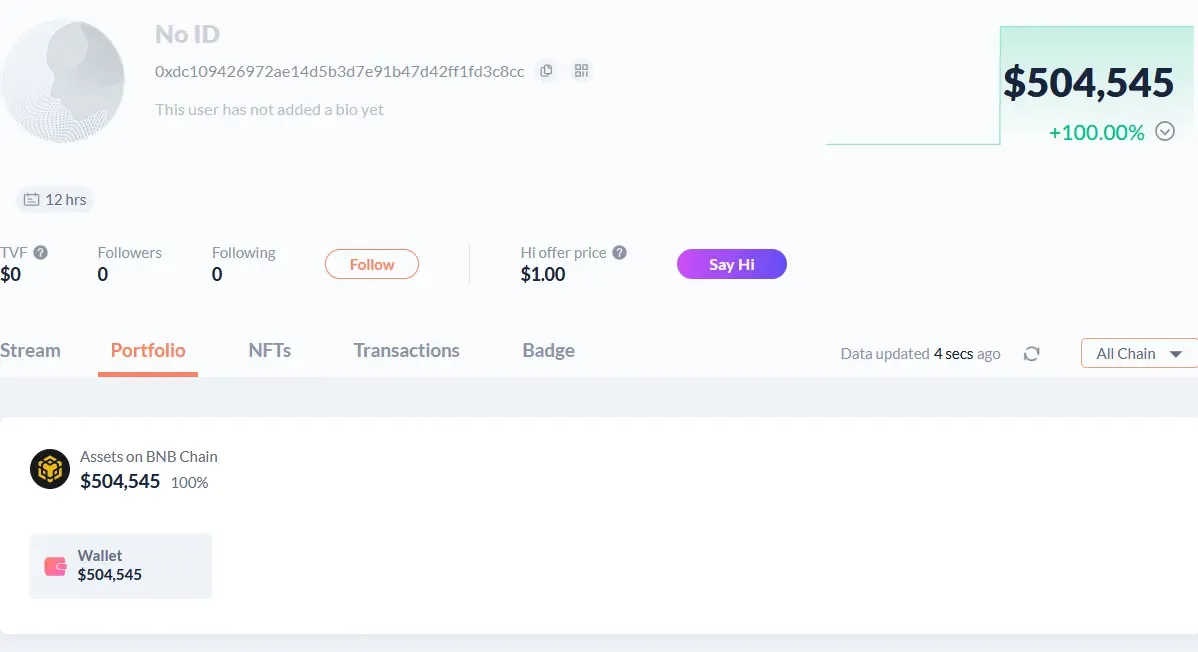Image resolution: width=1198 pixels, height=652 pixels.
Task: Click the BNB Chain logo
Action: pos(49,469)
